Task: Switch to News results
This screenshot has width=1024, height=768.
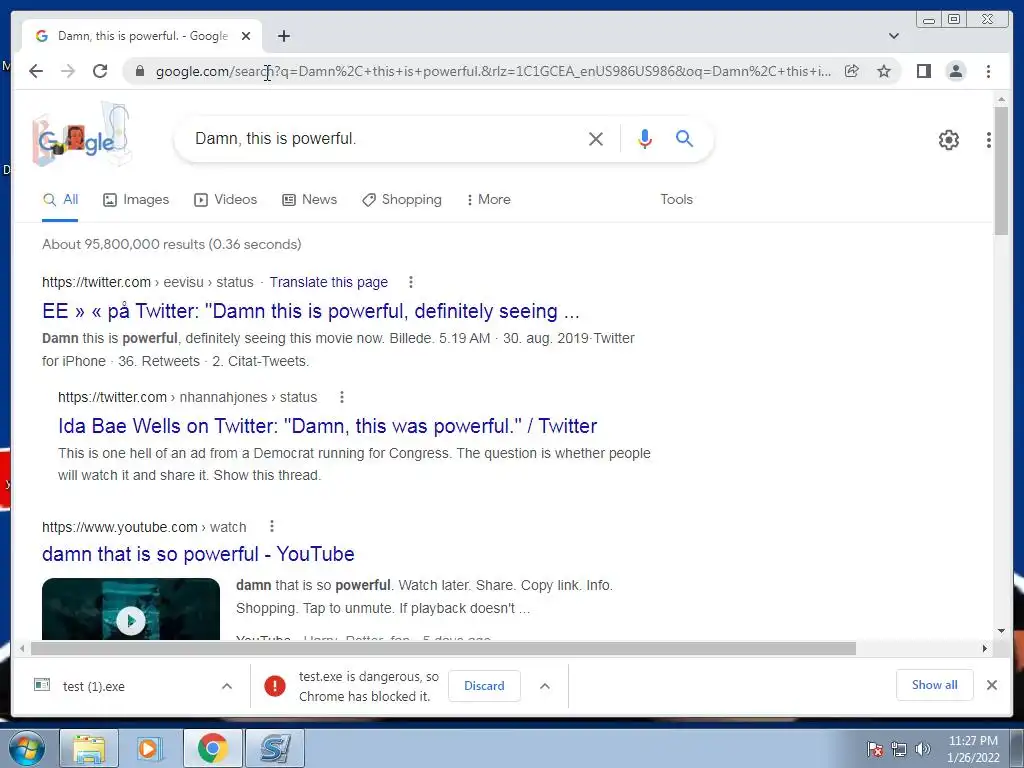Action: pyautogui.click(x=309, y=200)
